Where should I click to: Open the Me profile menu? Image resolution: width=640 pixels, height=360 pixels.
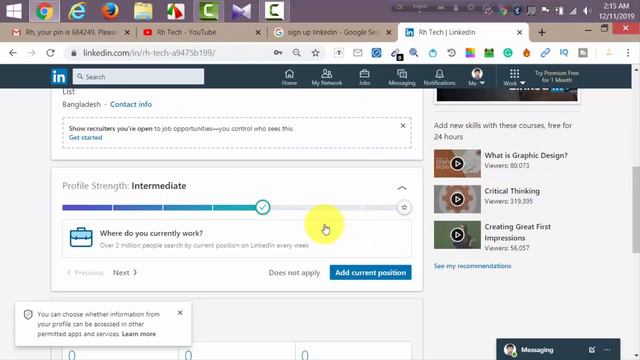click(x=476, y=77)
